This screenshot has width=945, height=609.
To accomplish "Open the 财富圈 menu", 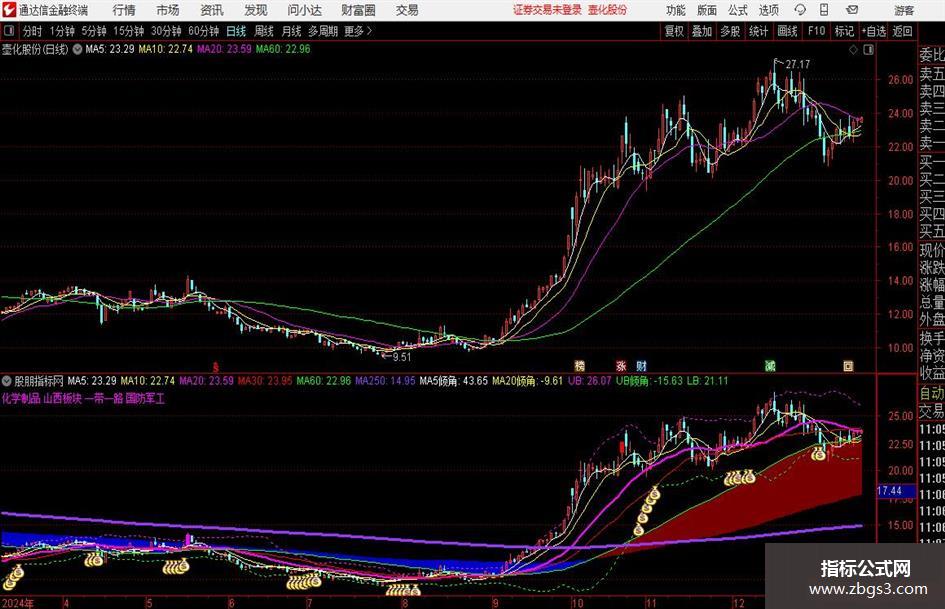I will pyautogui.click(x=358, y=10).
